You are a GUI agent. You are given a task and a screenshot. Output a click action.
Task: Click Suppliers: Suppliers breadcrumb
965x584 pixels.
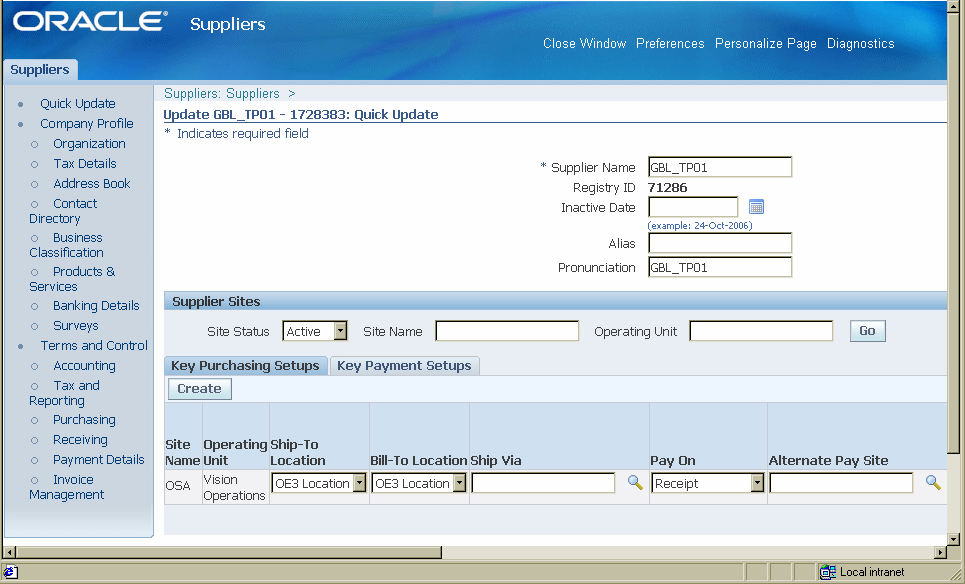(x=222, y=94)
